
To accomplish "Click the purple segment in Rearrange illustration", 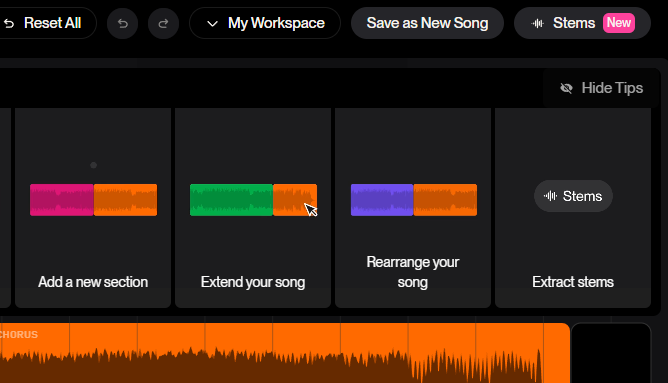I will click(382, 200).
